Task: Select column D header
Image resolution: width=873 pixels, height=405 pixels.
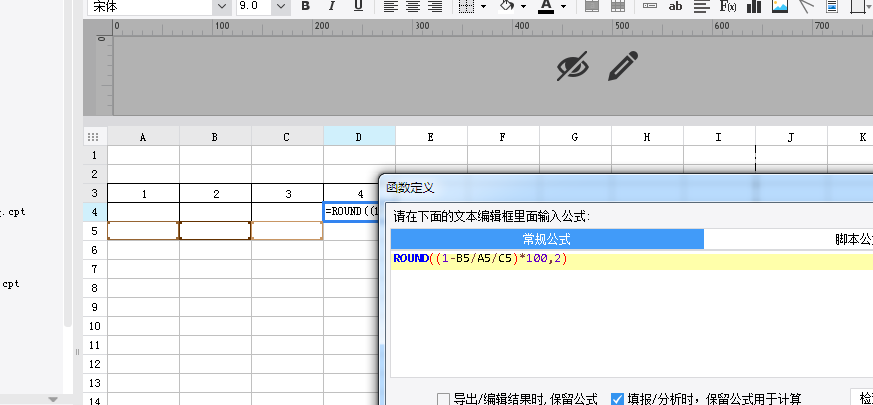Action: point(359,136)
